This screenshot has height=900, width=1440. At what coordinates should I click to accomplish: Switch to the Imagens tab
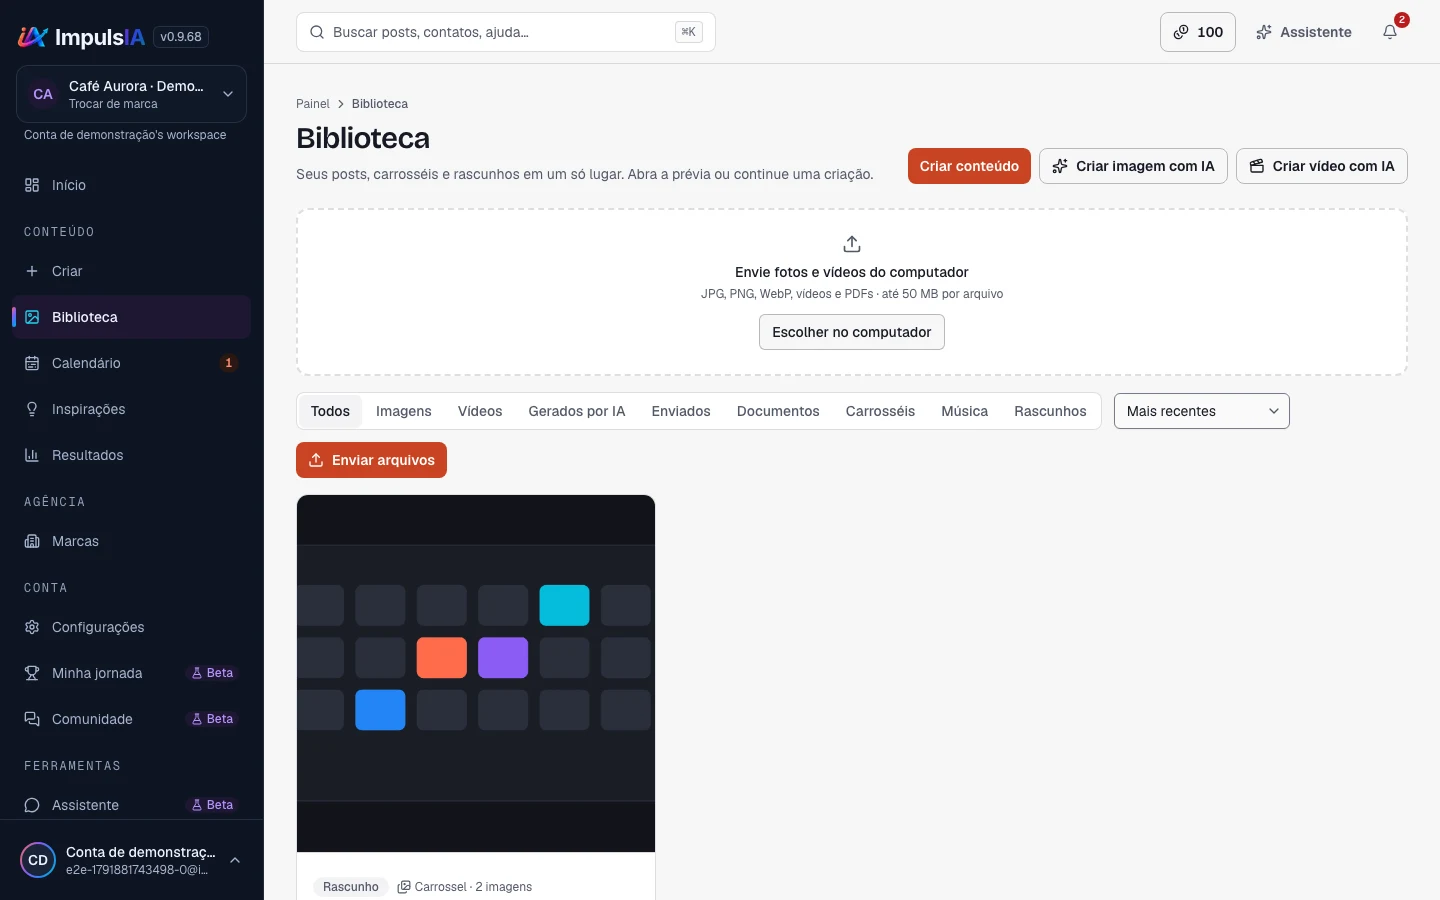pyautogui.click(x=404, y=411)
